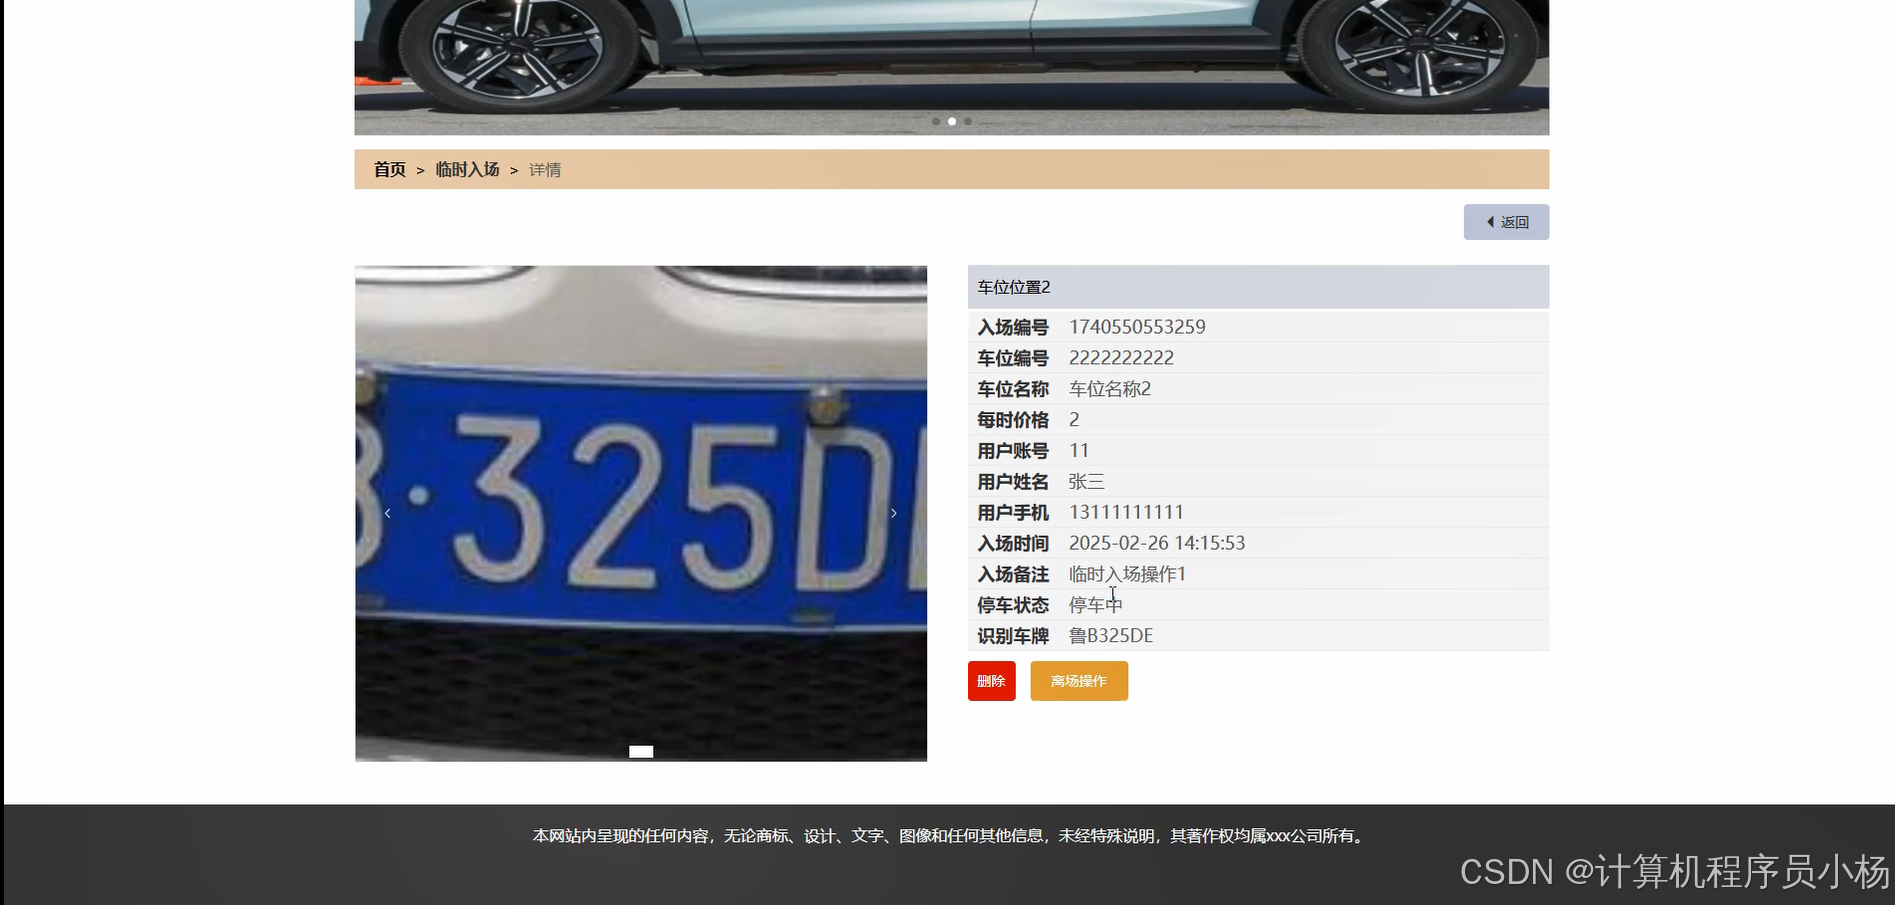
Task: Select parking status 停车中
Action: [x=1096, y=605]
